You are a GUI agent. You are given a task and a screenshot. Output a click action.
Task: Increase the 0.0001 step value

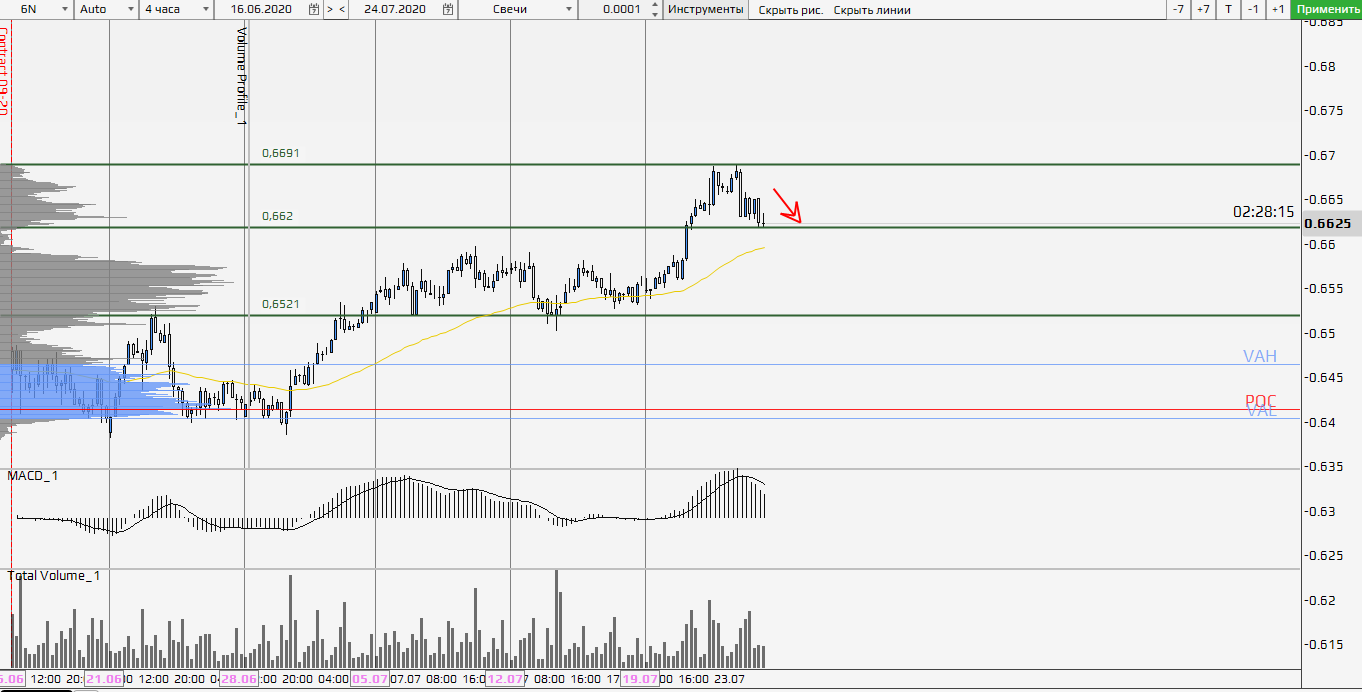pyautogui.click(x=654, y=5)
